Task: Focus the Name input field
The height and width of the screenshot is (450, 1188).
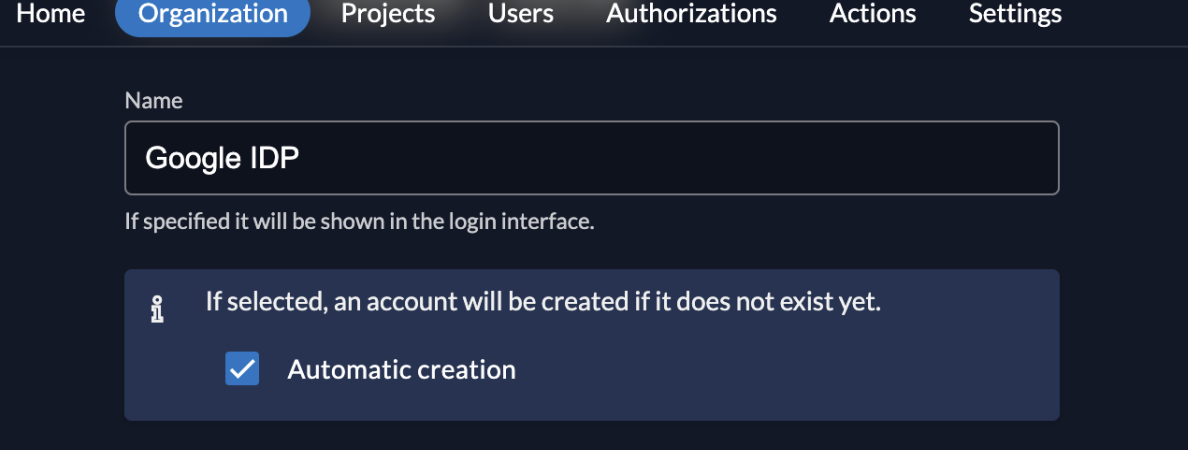Action: click(x=592, y=158)
